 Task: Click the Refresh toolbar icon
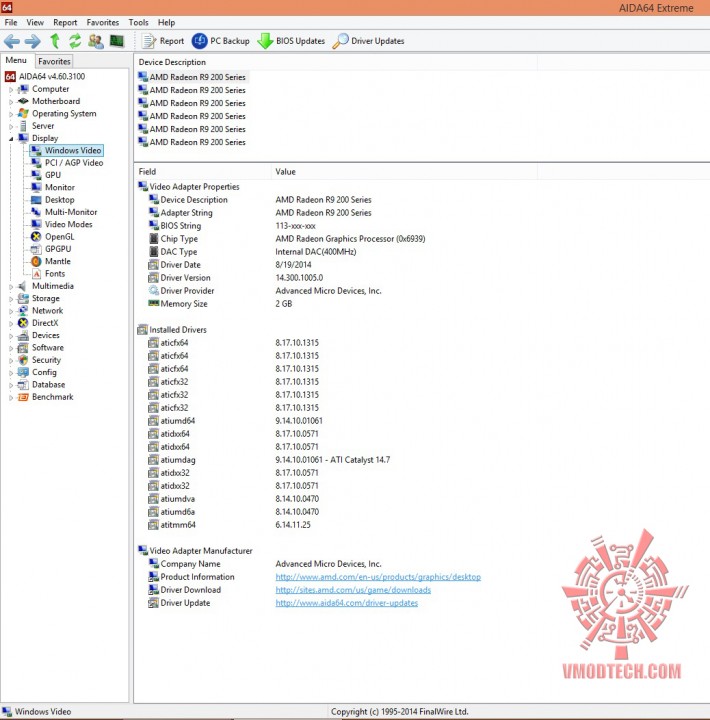pos(75,41)
